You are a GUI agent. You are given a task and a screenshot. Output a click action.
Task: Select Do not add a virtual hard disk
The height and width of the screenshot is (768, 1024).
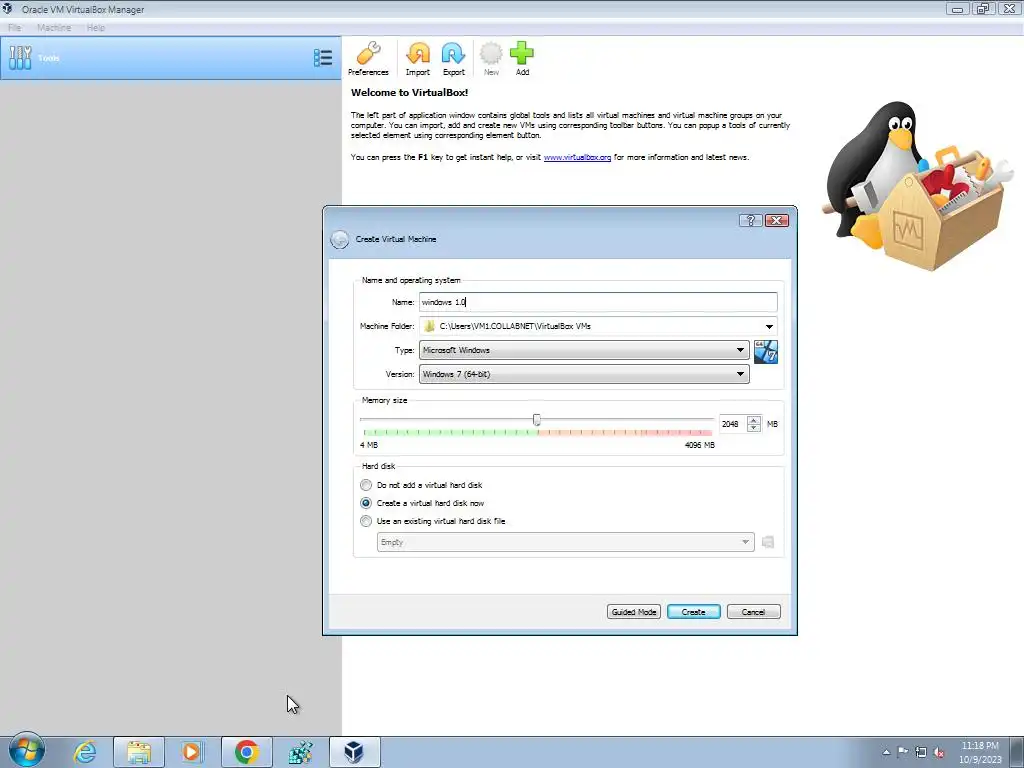(366, 485)
